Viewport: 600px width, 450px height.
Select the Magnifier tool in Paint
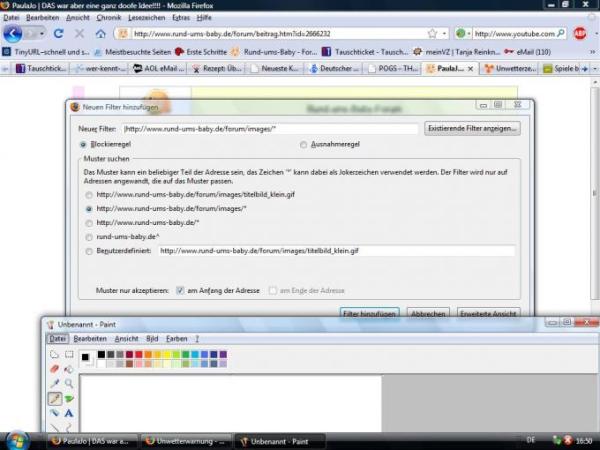tap(69, 383)
